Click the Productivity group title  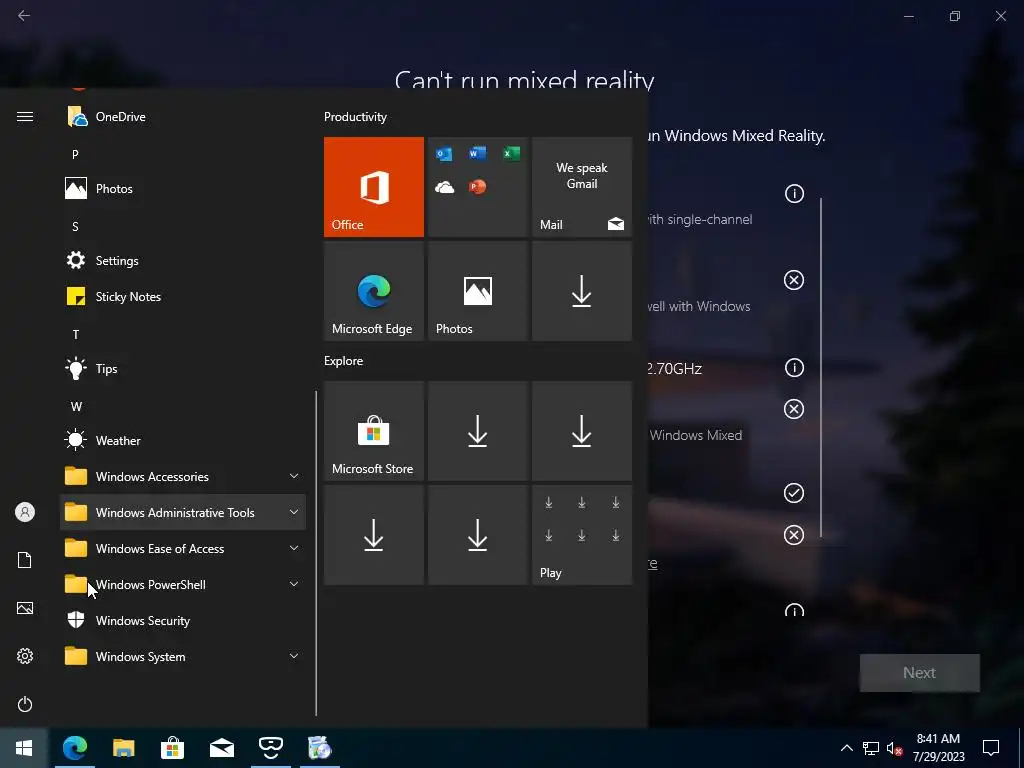click(x=355, y=117)
